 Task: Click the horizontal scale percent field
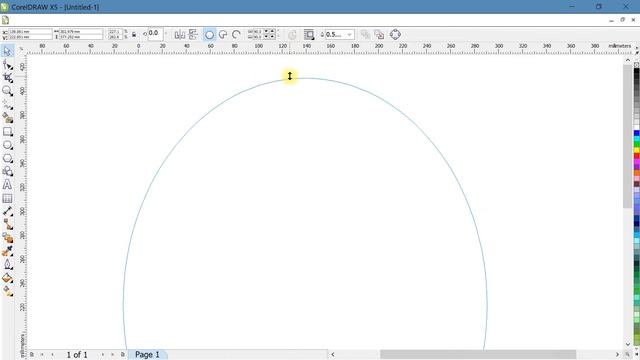point(116,31)
